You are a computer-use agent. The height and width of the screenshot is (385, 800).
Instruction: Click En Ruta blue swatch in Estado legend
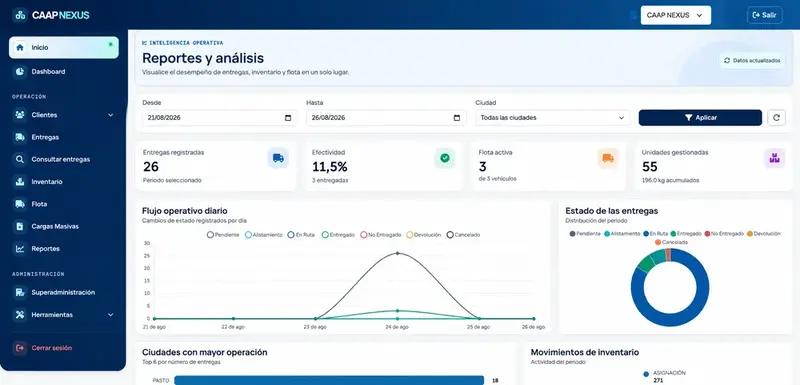(646, 234)
